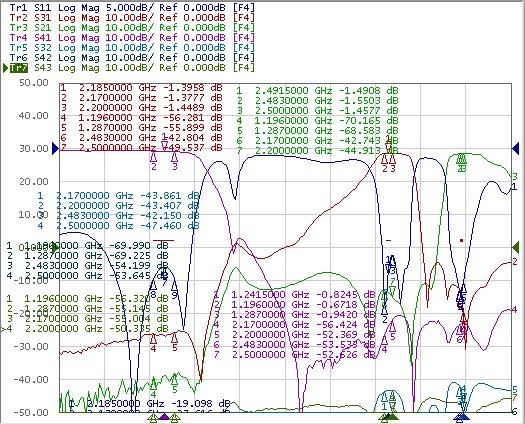Viewport: 525px width, 424px height.
Task: Click the red S31 marker readout -1.3958 dB
Action: tap(193, 88)
